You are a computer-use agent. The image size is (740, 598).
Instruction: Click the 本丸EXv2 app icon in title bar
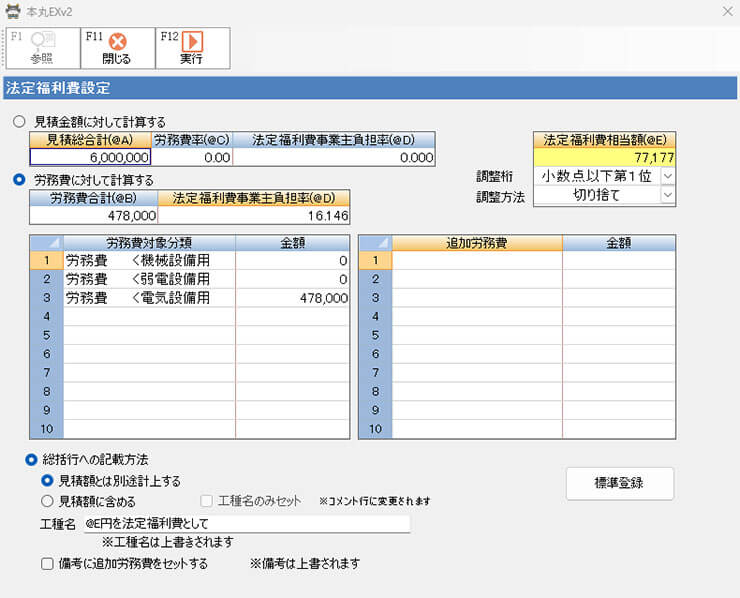point(12,10)
